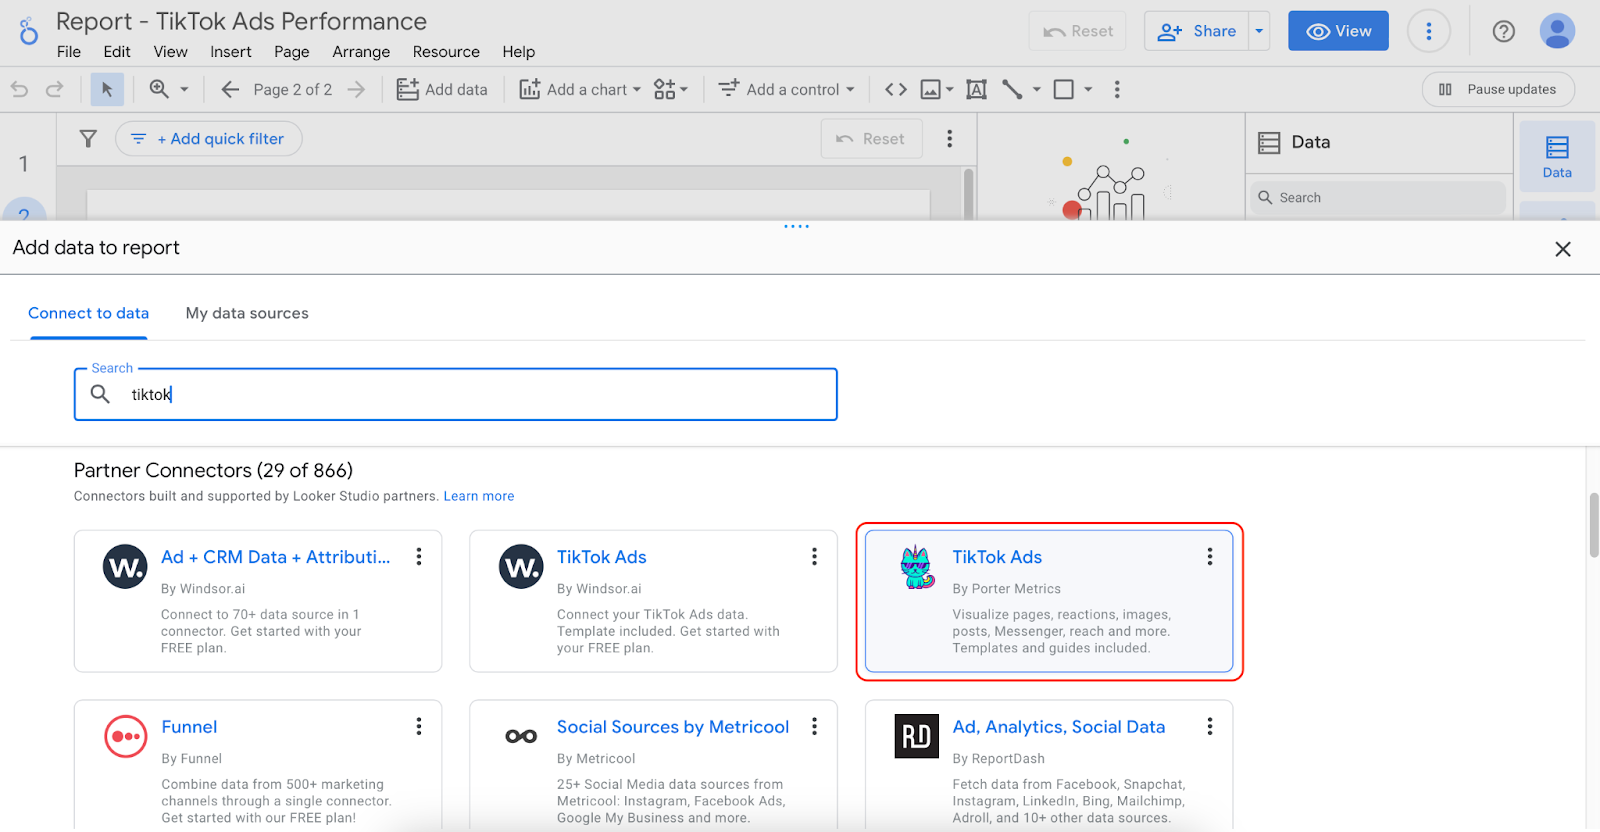Select the line drawing tool
The image size is (1600, 832).
1012,89
